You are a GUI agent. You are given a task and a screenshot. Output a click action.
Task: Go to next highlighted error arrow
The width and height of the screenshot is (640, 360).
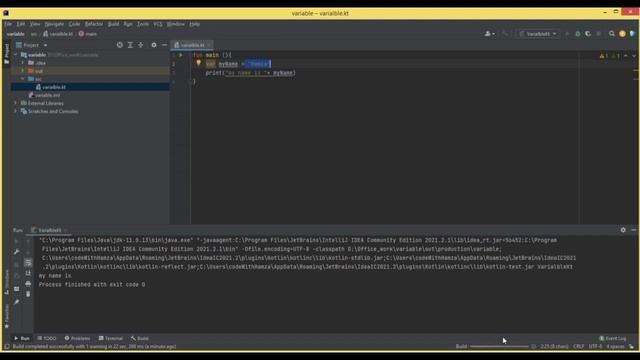(x=634, y=56)
